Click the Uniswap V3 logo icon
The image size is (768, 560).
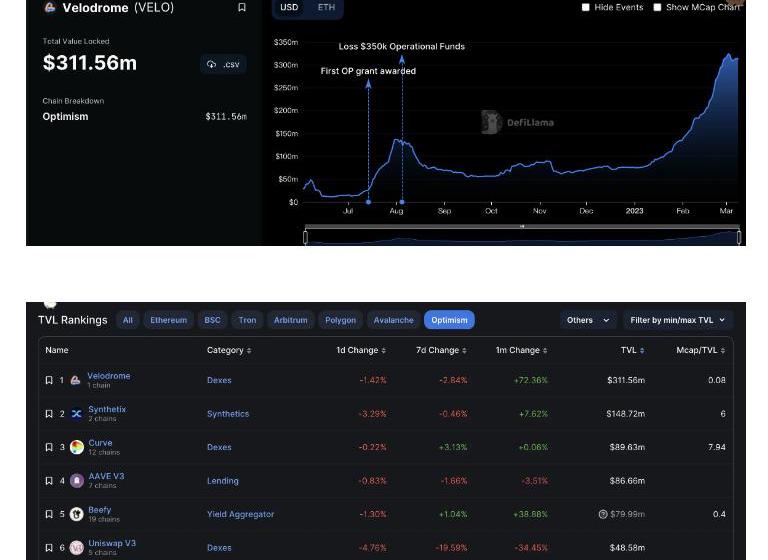(77, 548)
